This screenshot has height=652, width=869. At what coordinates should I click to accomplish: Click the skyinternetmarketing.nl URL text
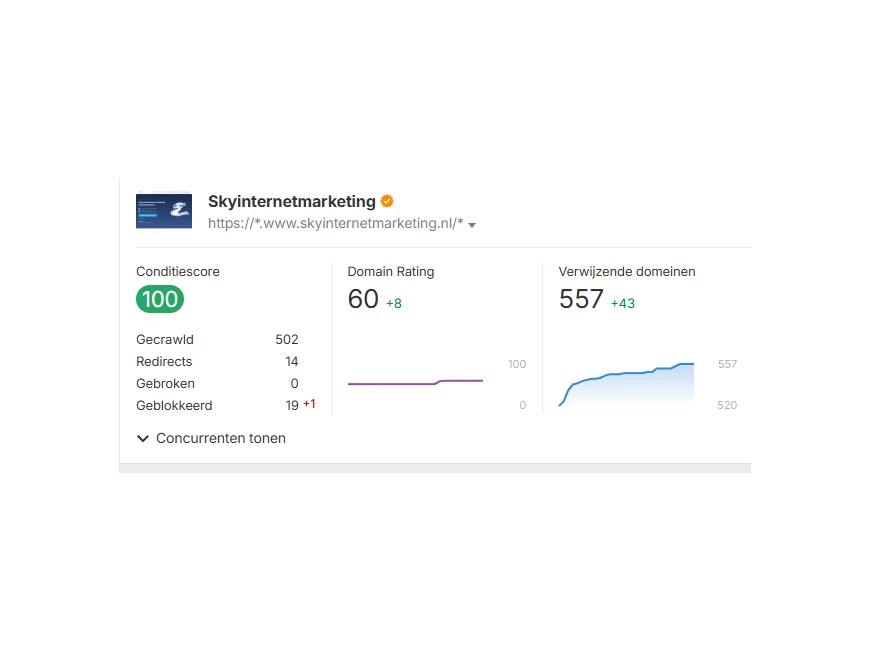point(335,224)
